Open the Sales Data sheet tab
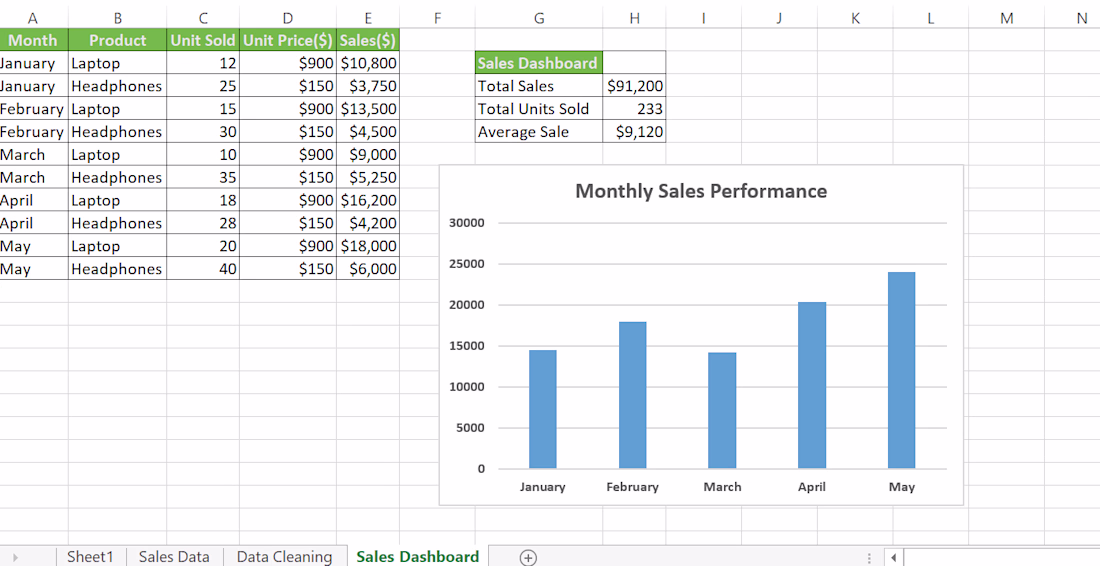This screenshot has width=1100, height=566. point(173,557)
